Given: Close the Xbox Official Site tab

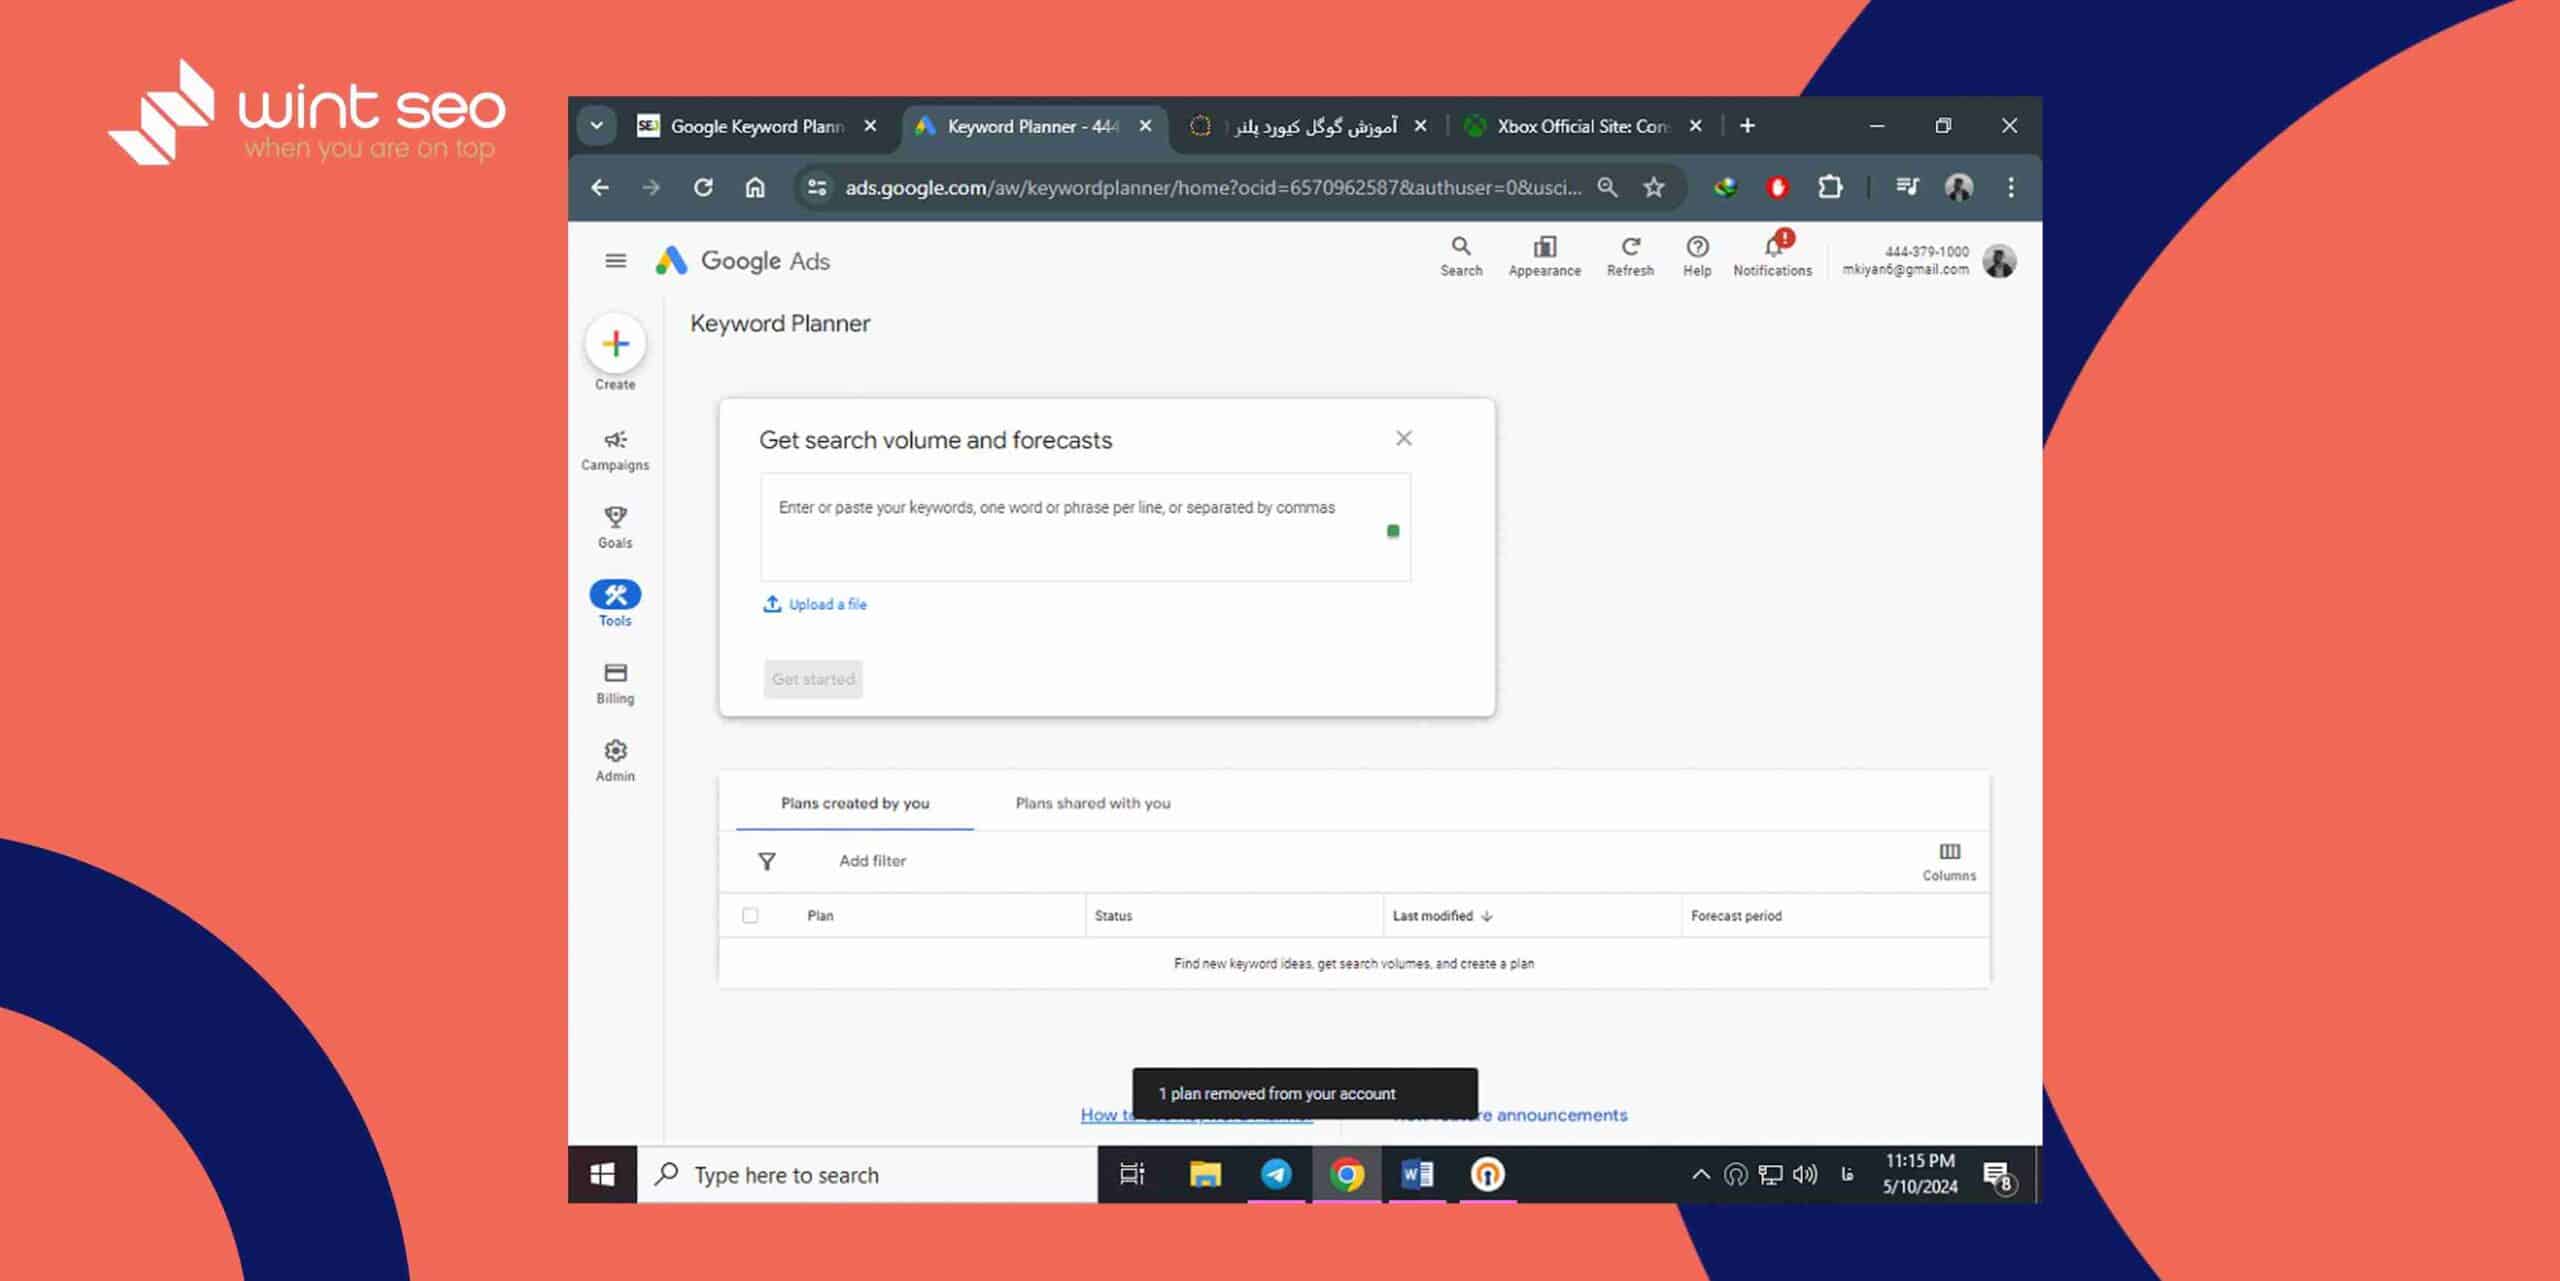Looking at the screenshot, I should tap(1695, 126).
